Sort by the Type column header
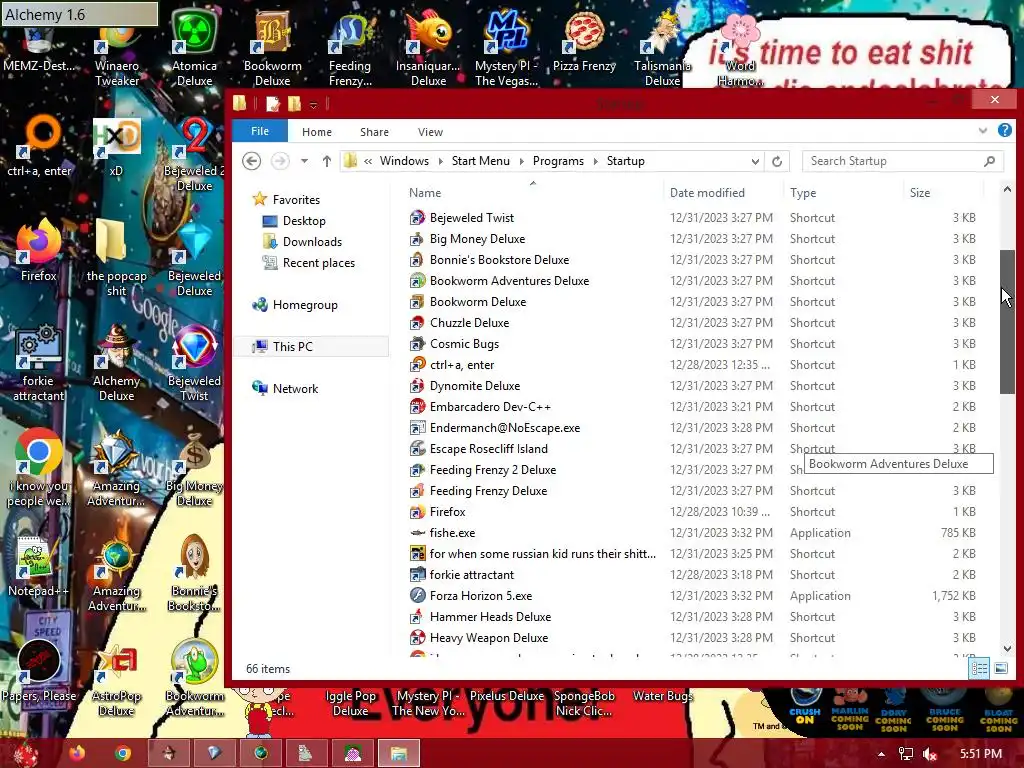The image size is (1024, 768). click(x=843, y=193)
